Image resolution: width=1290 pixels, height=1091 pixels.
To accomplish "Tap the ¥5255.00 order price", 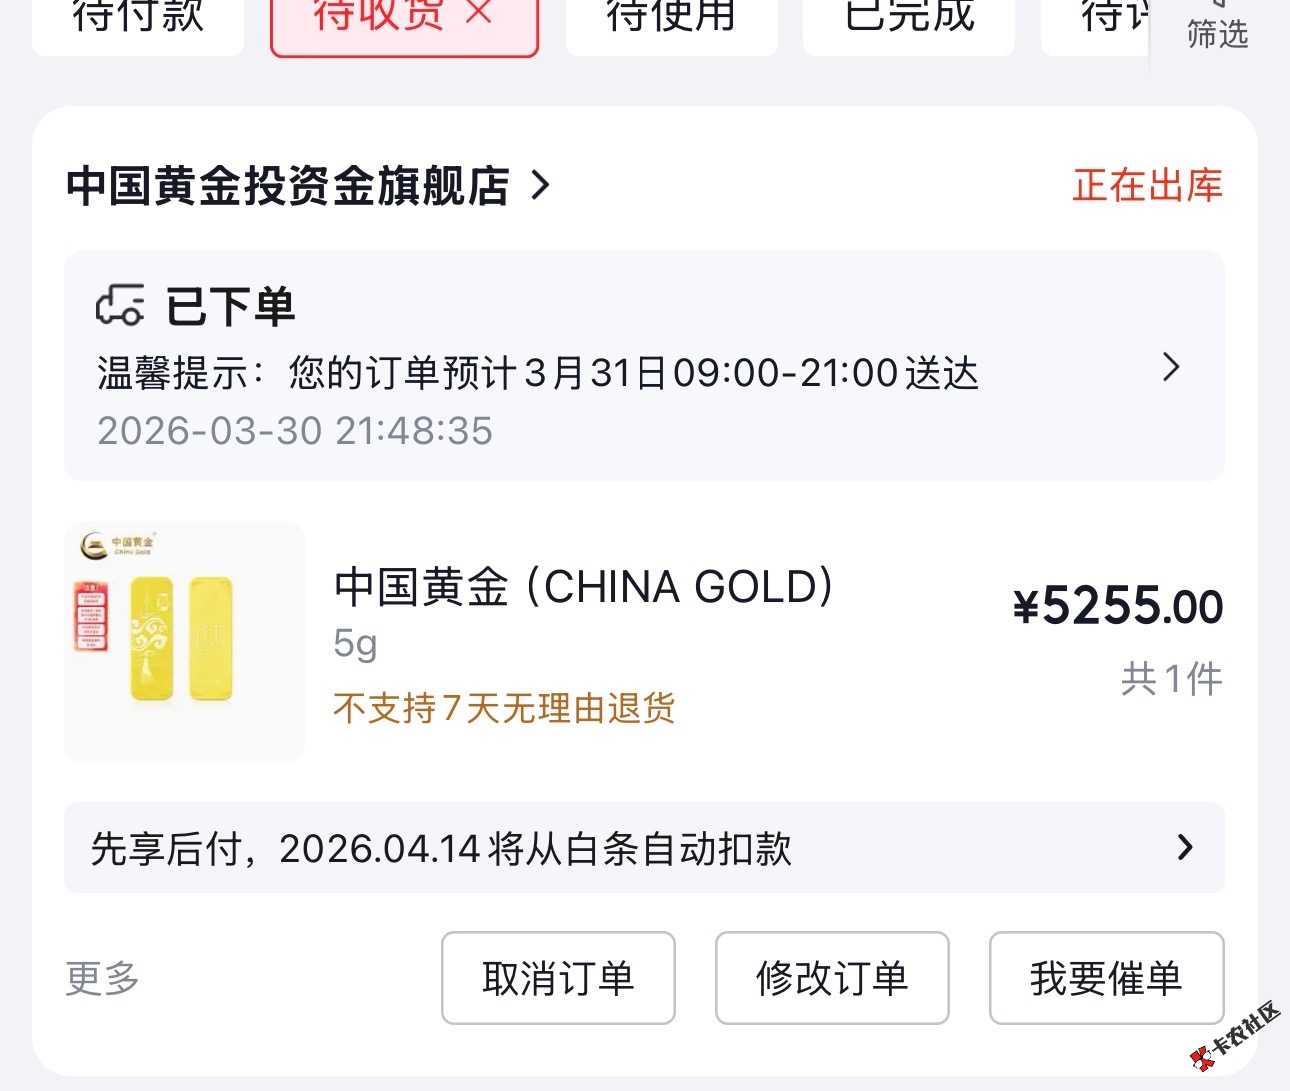I will point(1118,607).
